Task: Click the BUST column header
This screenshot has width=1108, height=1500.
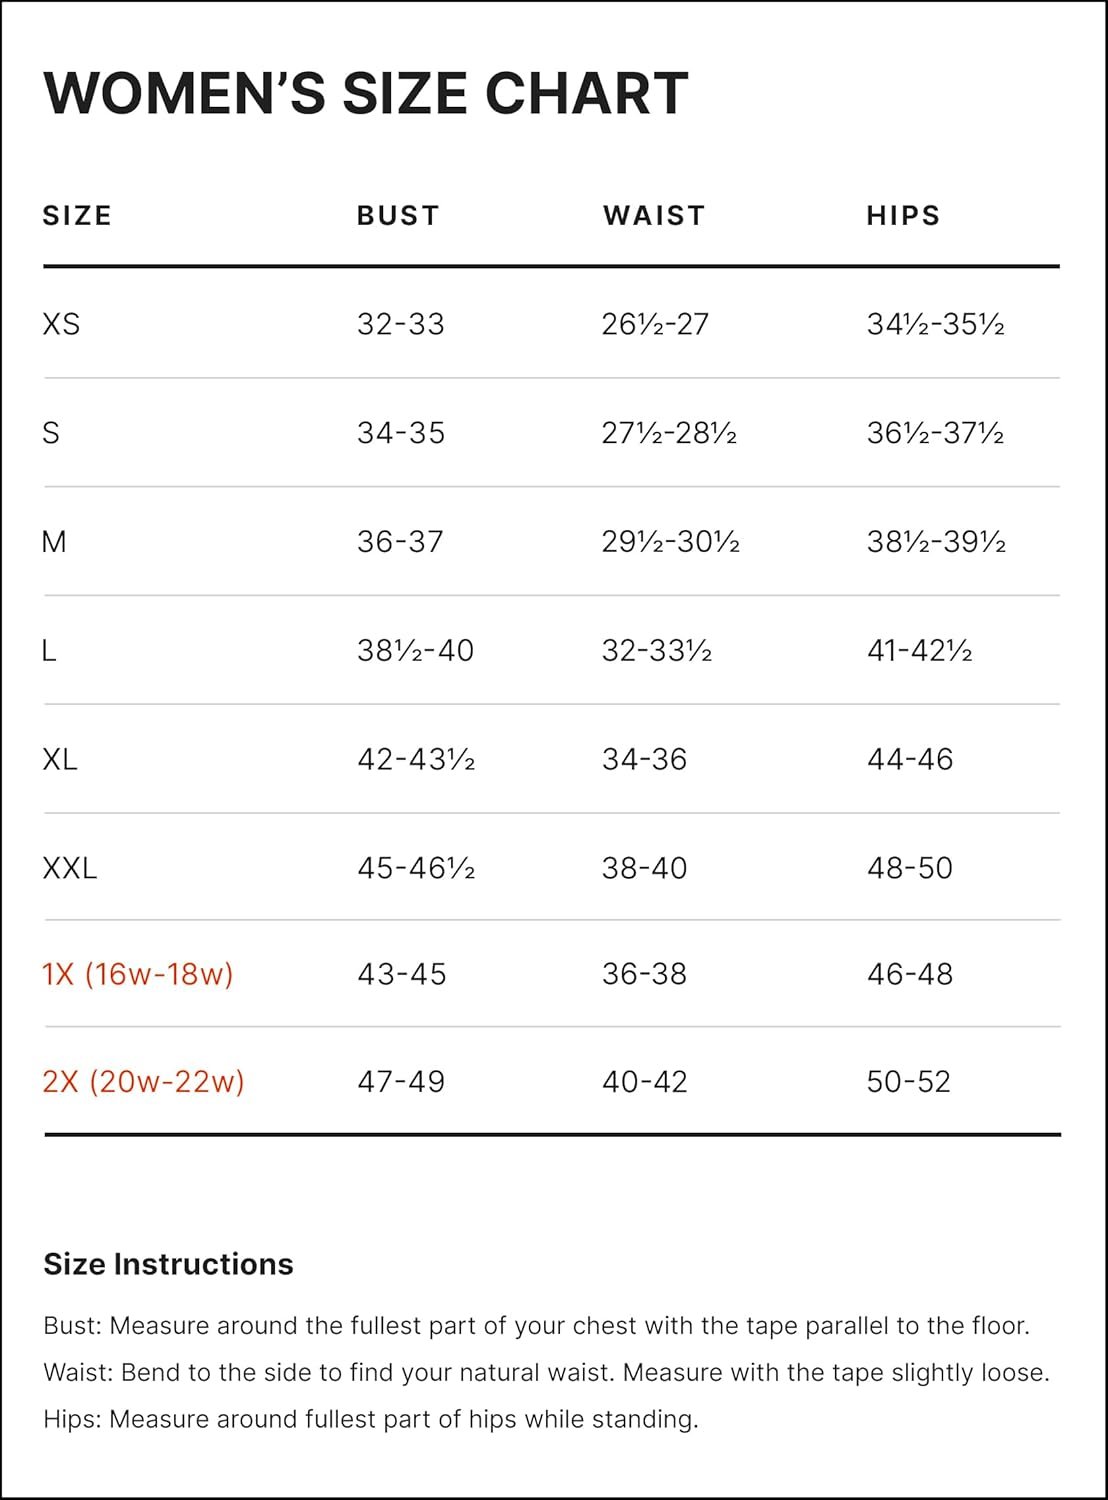Action: pos(398,216)
